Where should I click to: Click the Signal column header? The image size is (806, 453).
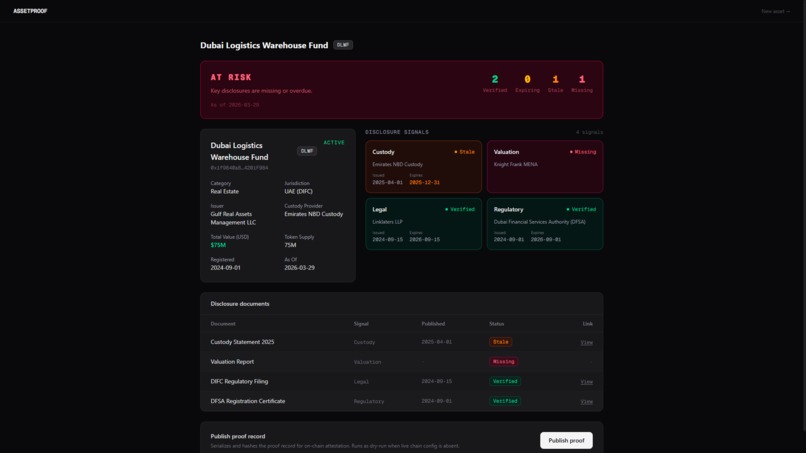(361, 324)
